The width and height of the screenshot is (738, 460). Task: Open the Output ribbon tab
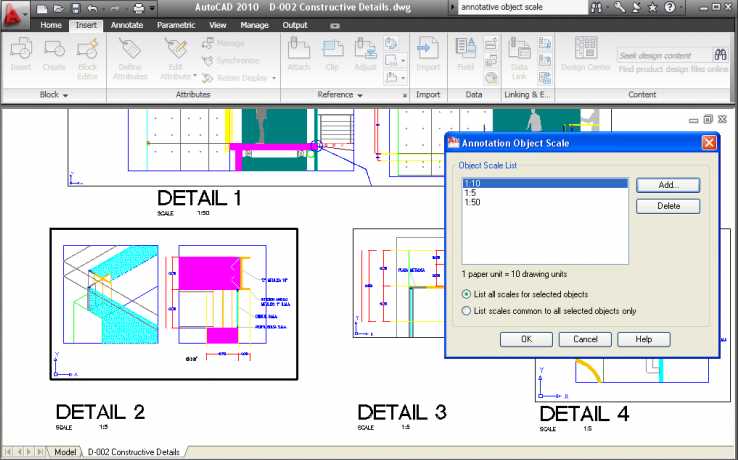coord(295,25)
